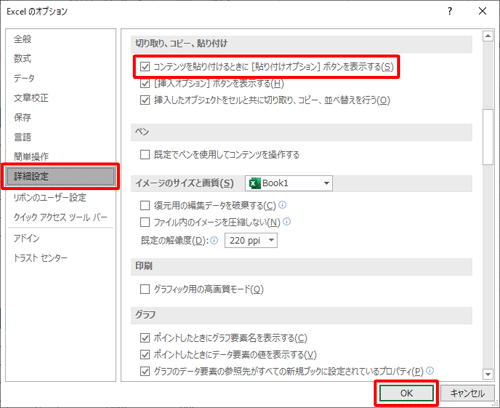Click the 切り取り、コピー、貼り付け section header
The width and height of the screenshot is (500, 408).
pyautogui.click(x=301, y=44)
